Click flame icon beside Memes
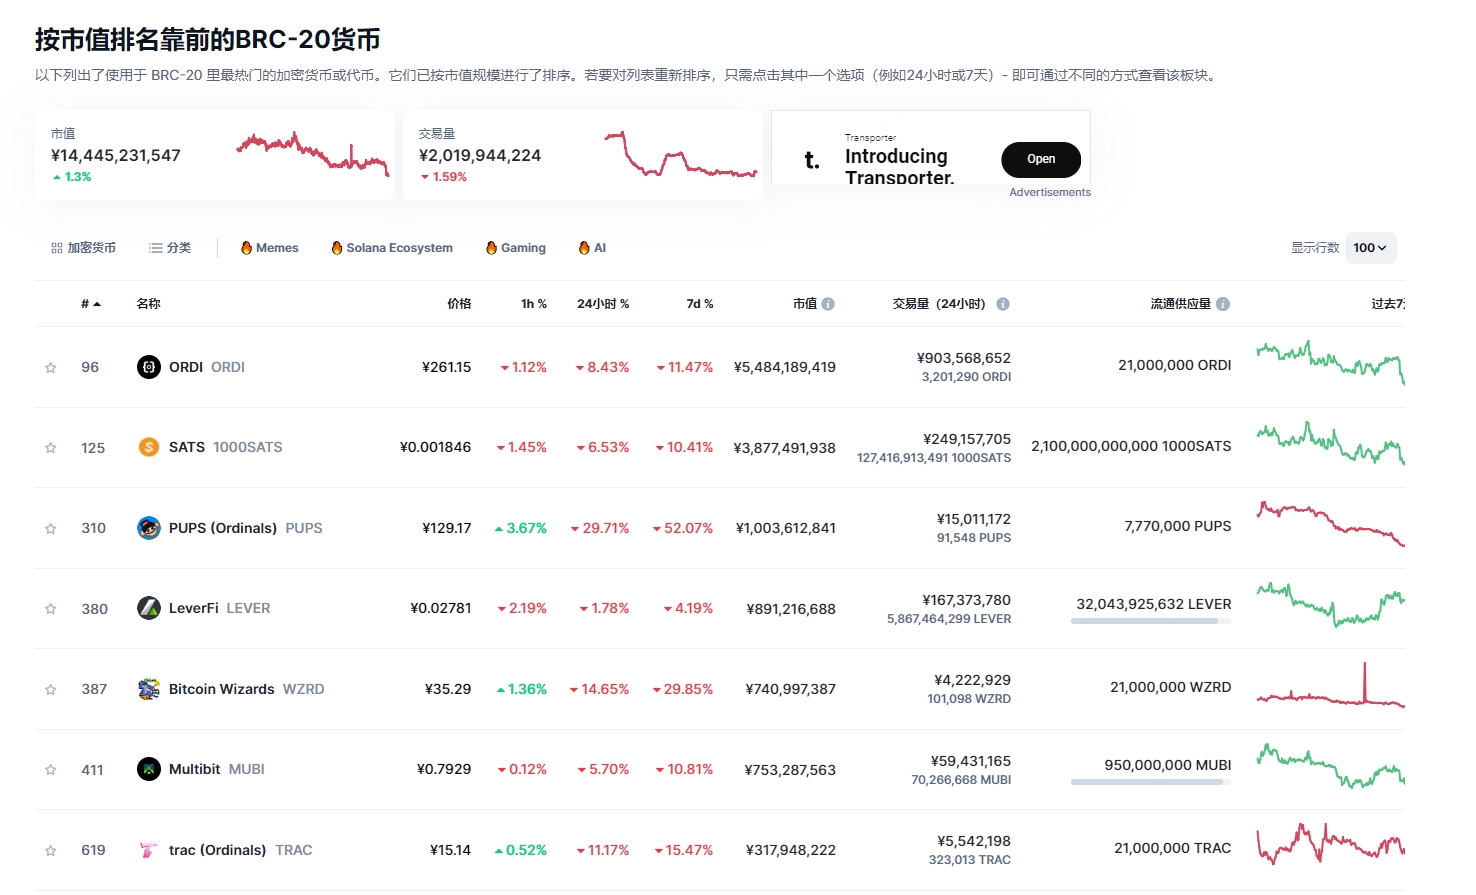1476x895 pixels. (246, 248)
